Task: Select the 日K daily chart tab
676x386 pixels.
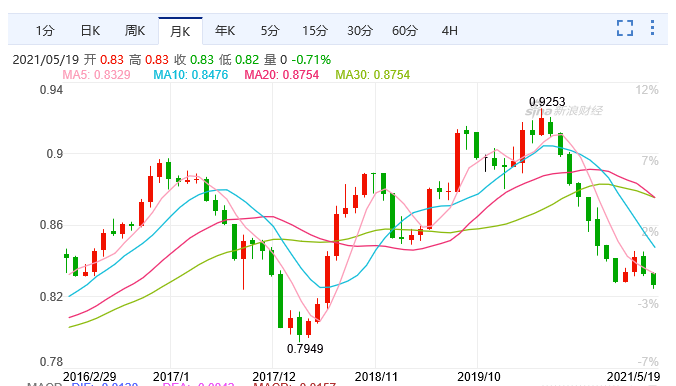Action: (90, 31)
